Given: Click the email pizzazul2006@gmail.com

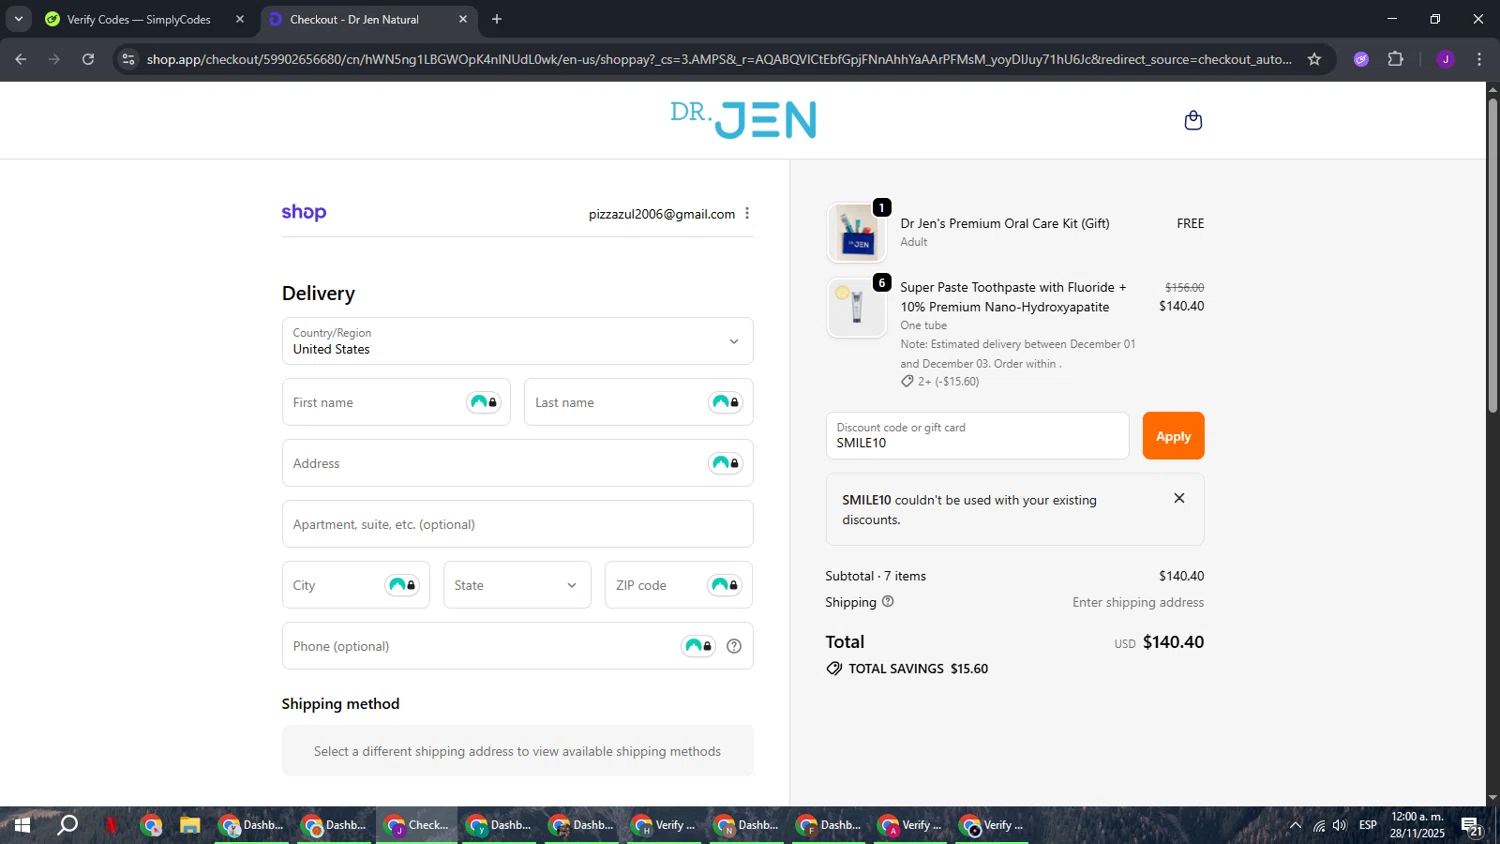Looking at the screenshot, I should 661,214.
